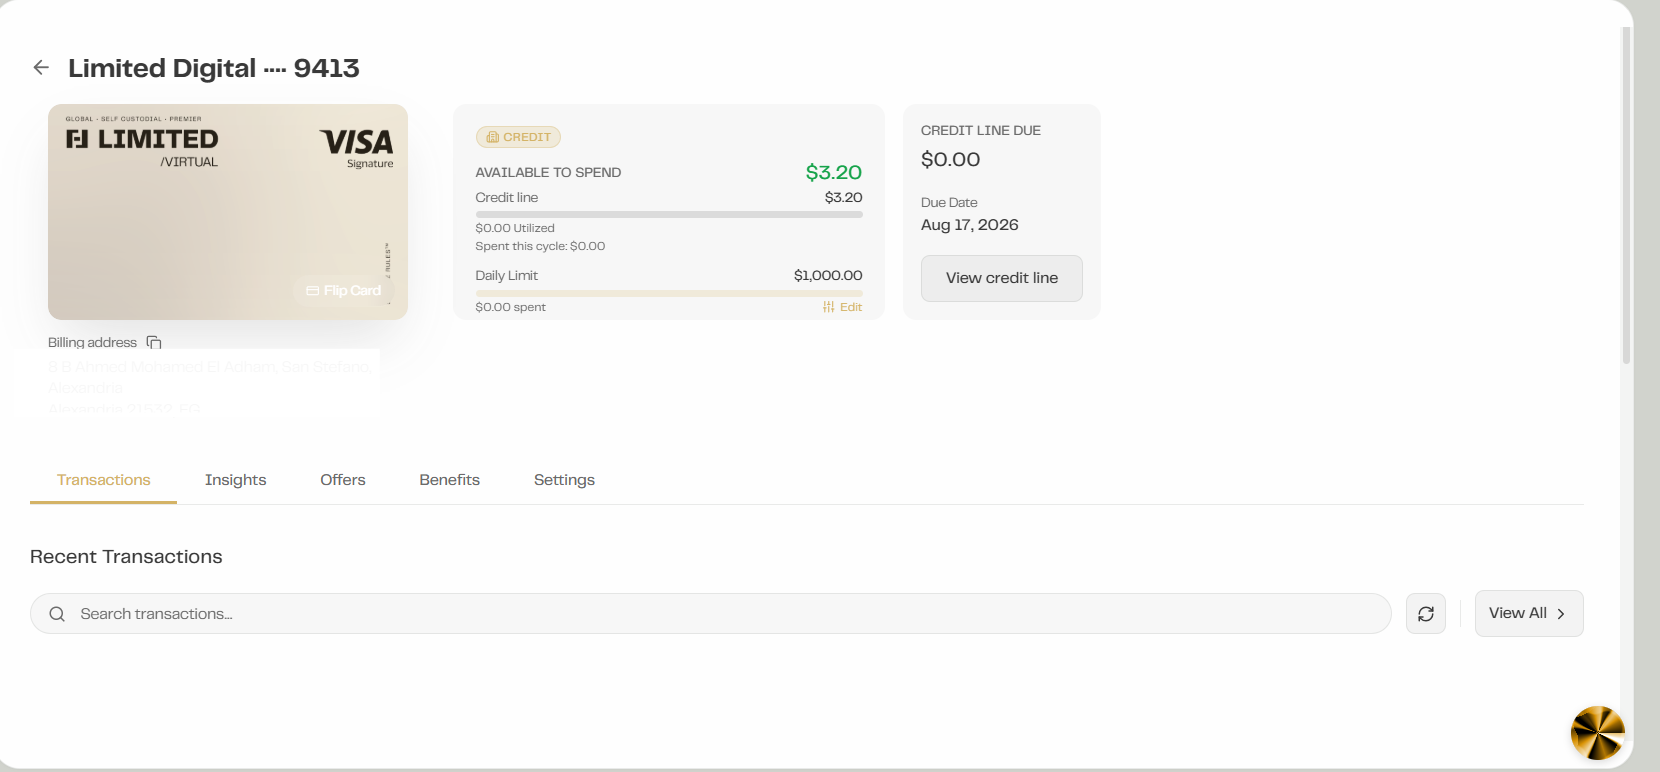The height and width of the screenshot is (772, 1660).
Task: Go to the Settings tab
Action: pos(564,480)
